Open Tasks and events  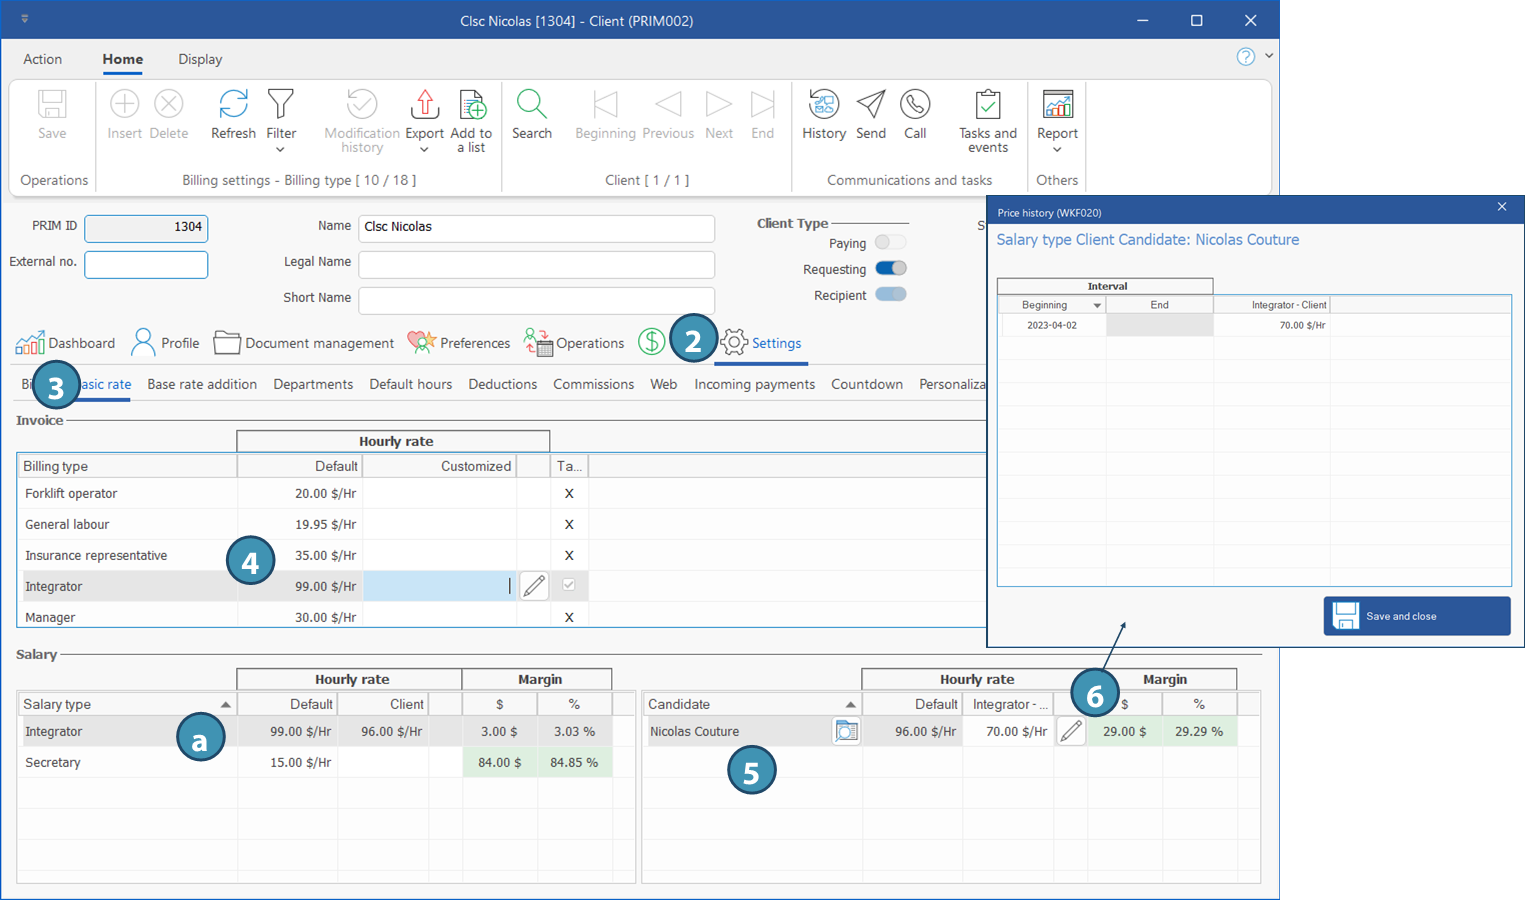(987, 105)
